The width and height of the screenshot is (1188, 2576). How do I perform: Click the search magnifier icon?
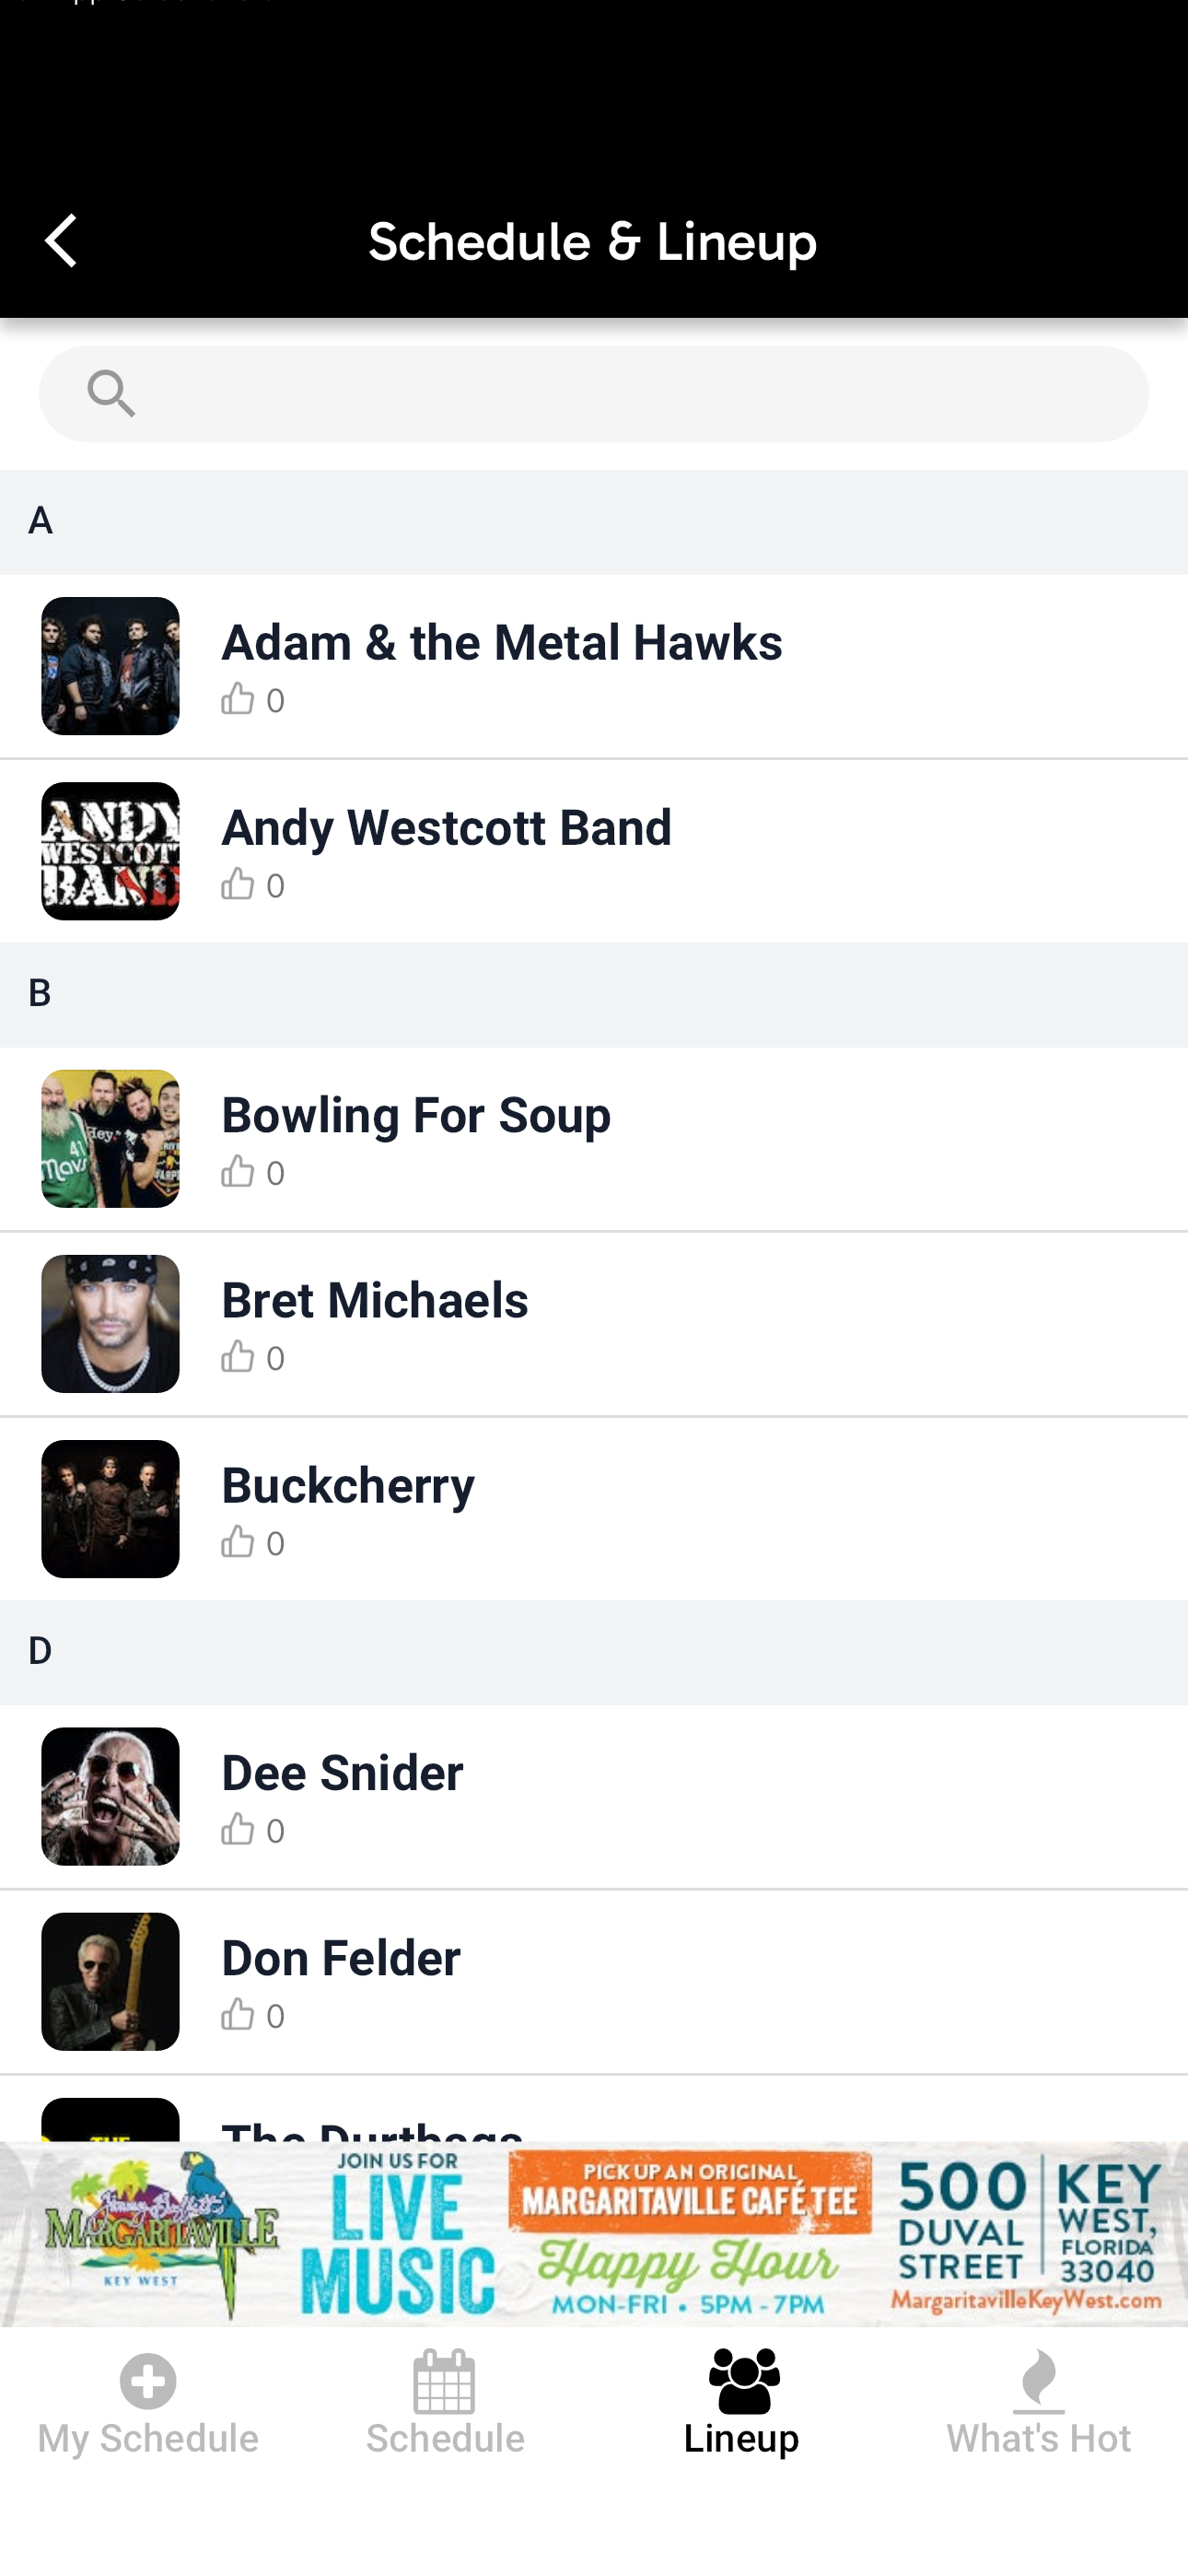[x=111, y=393]
